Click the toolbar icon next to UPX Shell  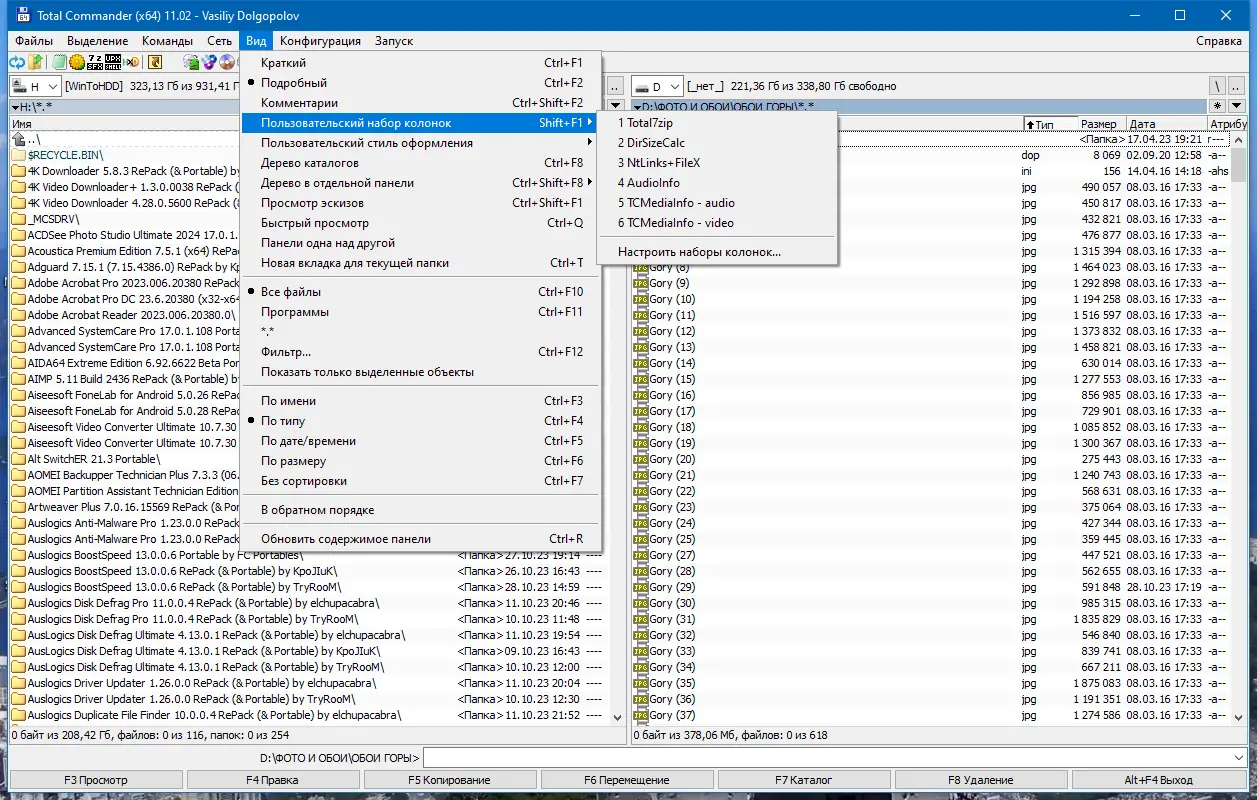[x=131, y=62]
